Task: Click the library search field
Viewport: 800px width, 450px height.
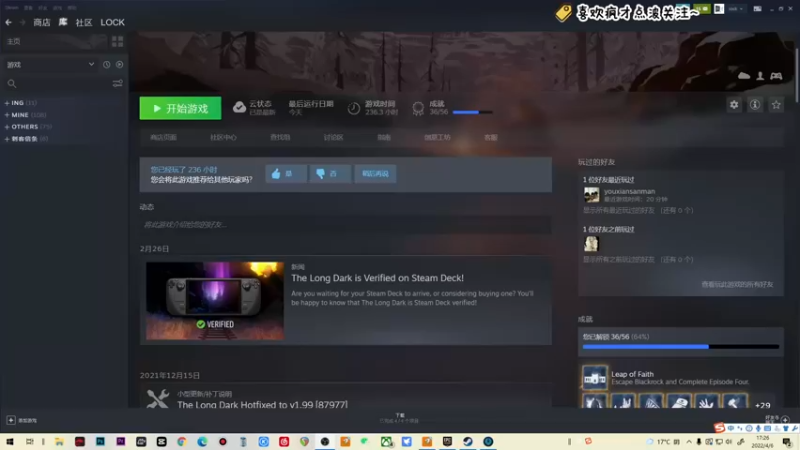Action: pyautogui.click(x=56, y=84)
